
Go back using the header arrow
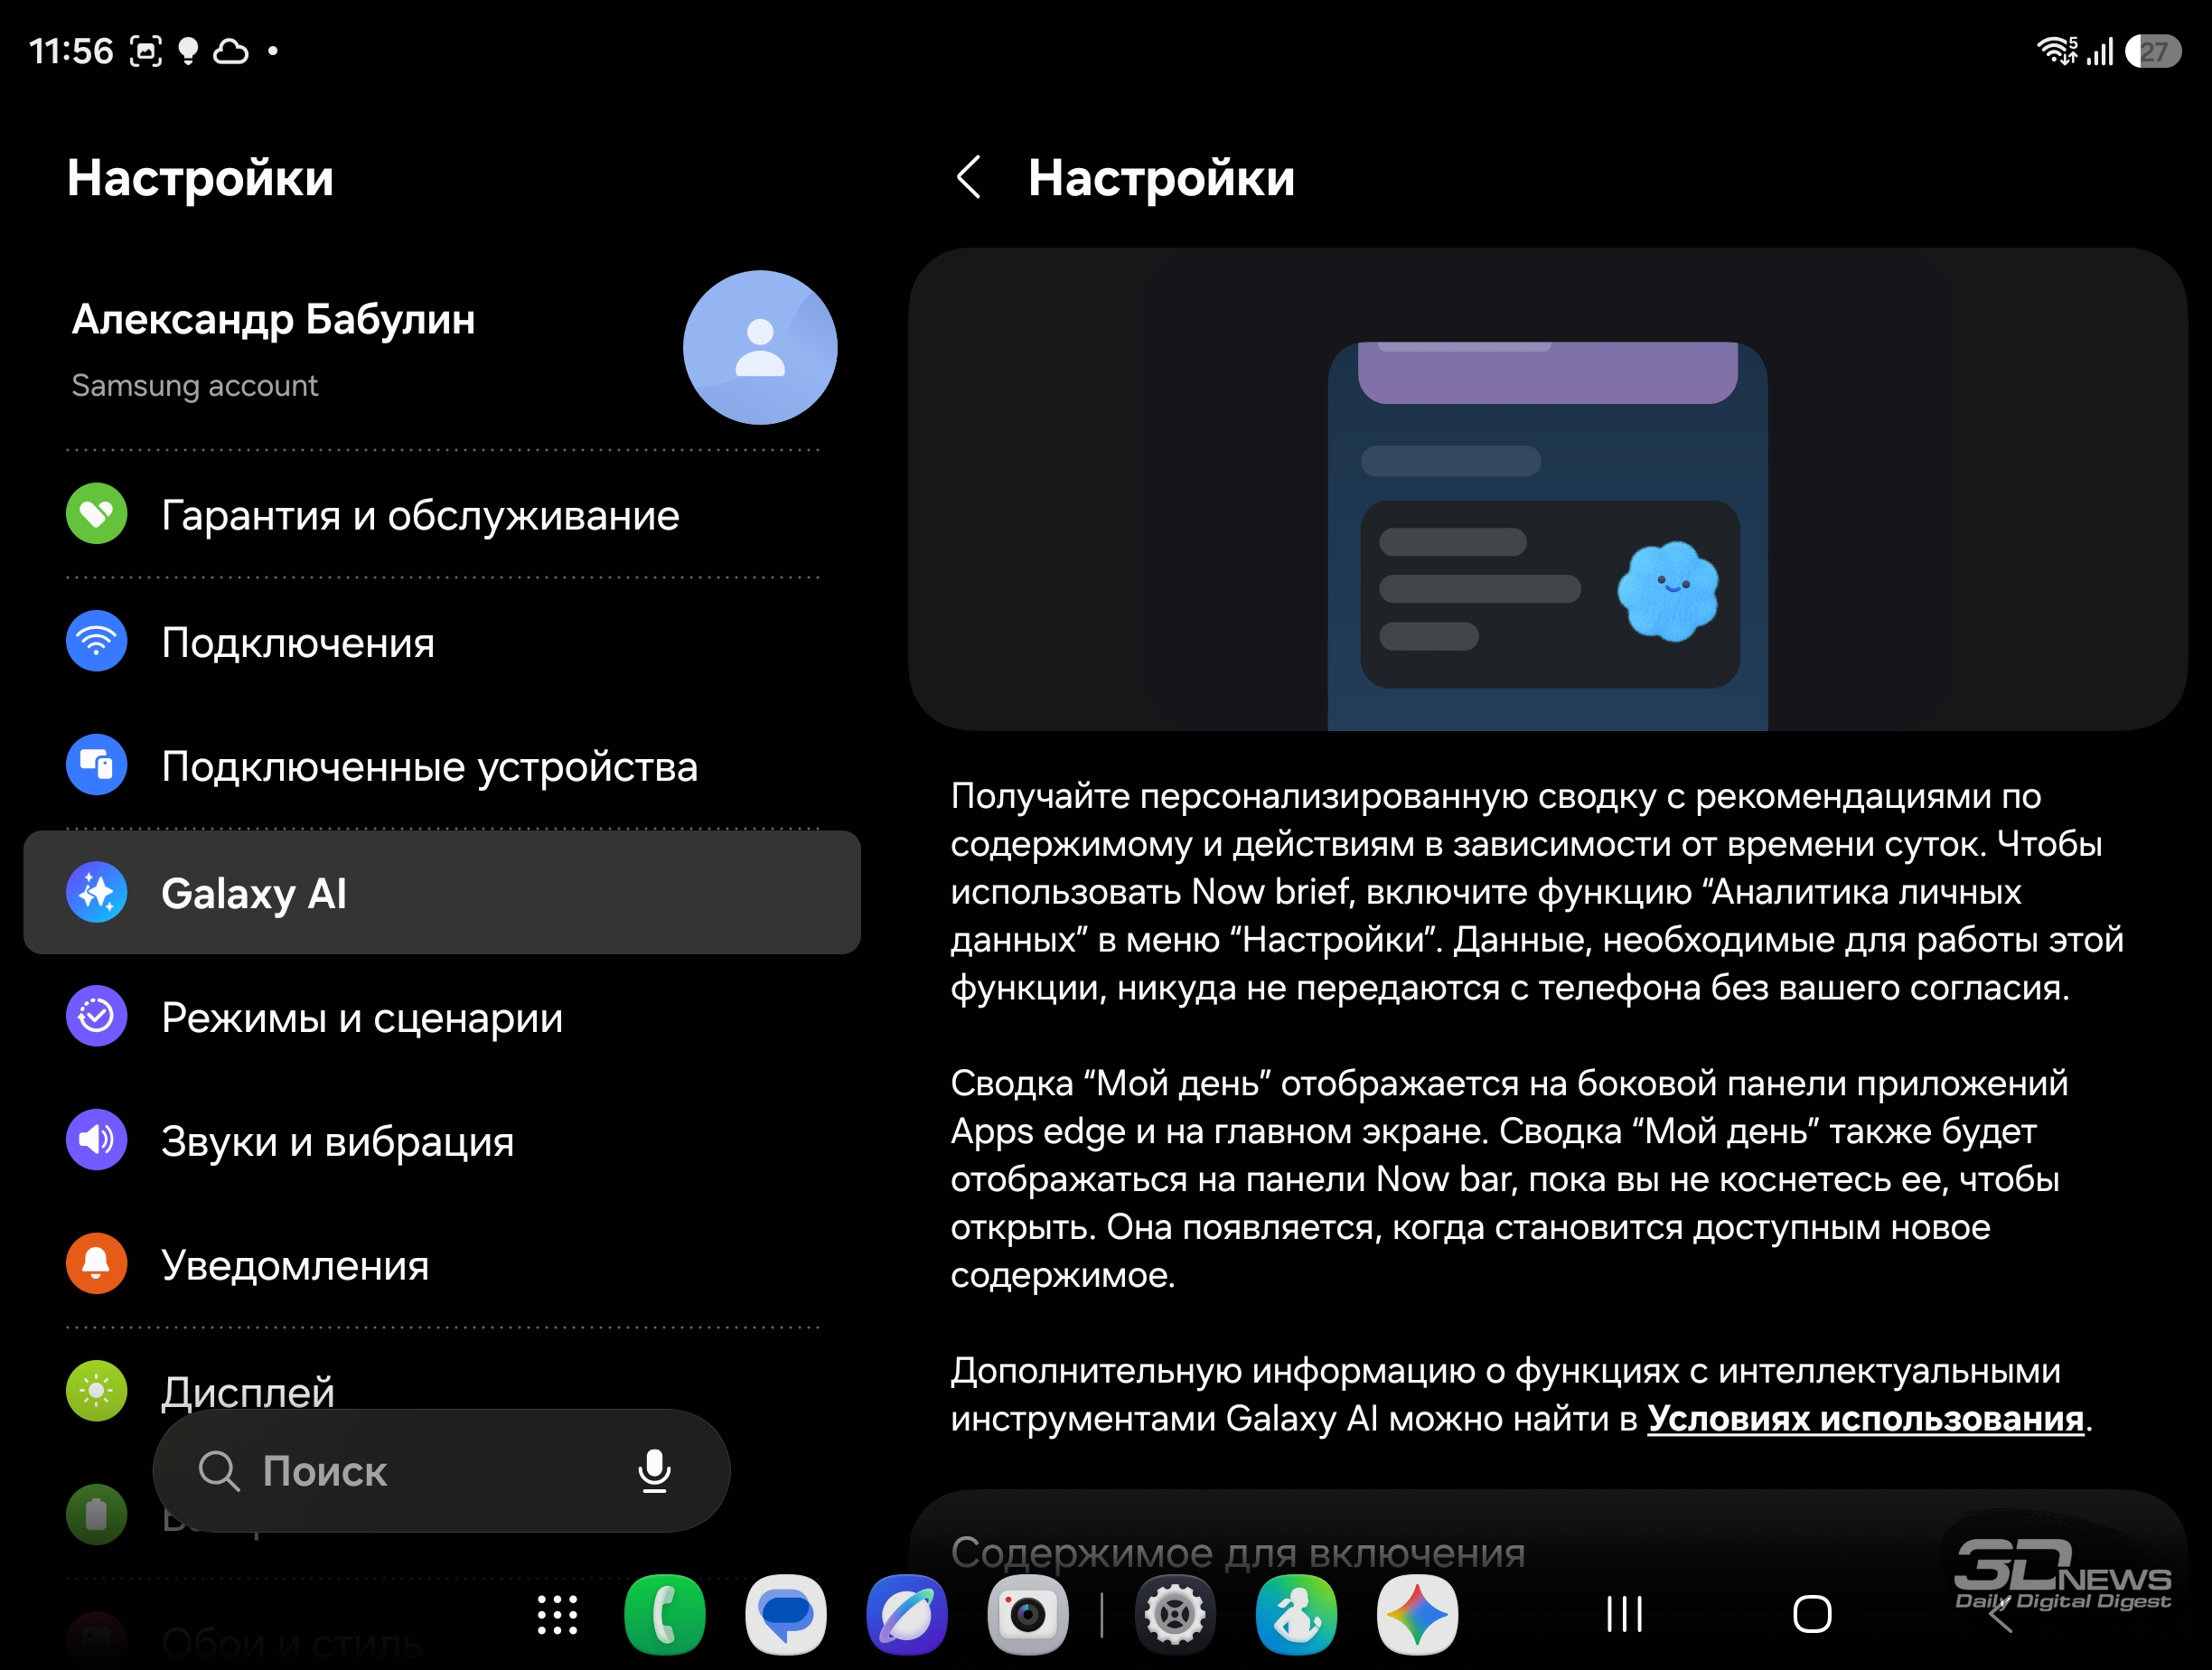pos(968,178)
